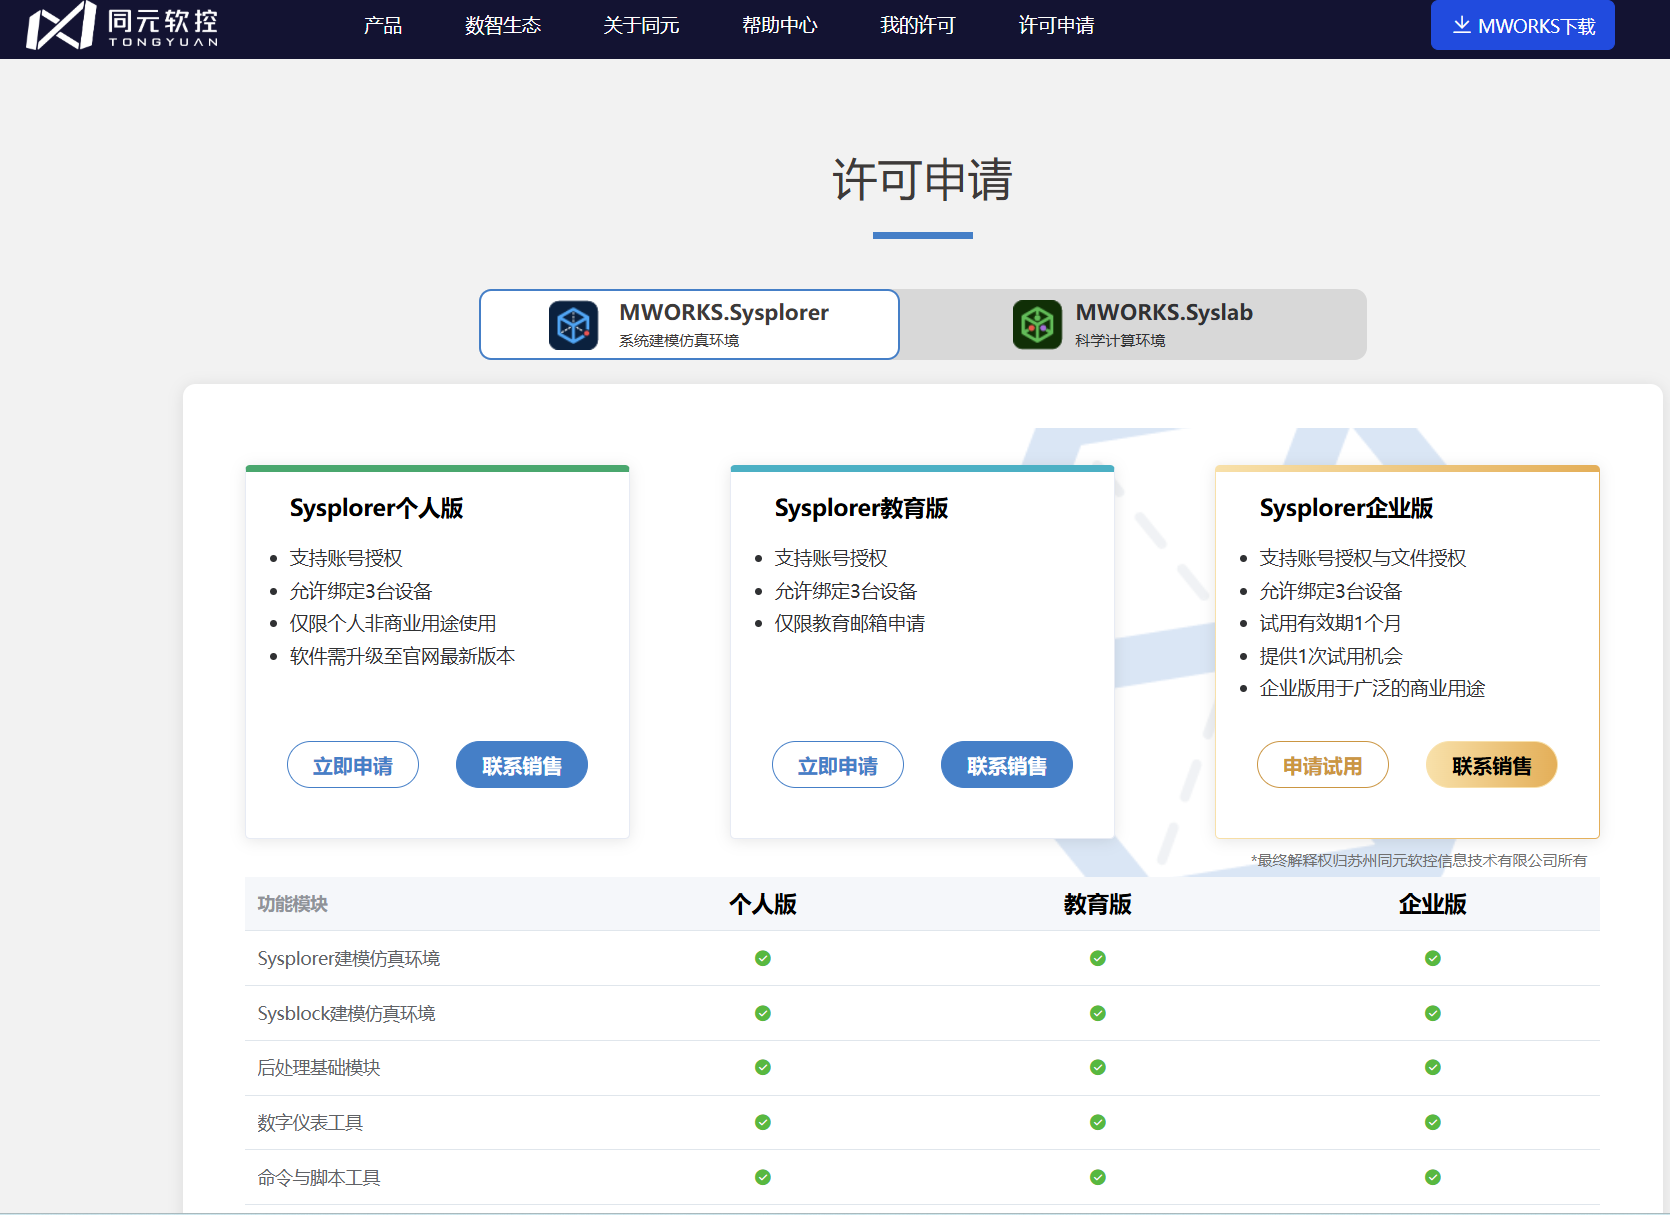The width and height of the screenshot is (1670, 1215).
Task: Click 教育版 checkmark for 数字仪表工具
Action: click(x=1098, y=1122)
